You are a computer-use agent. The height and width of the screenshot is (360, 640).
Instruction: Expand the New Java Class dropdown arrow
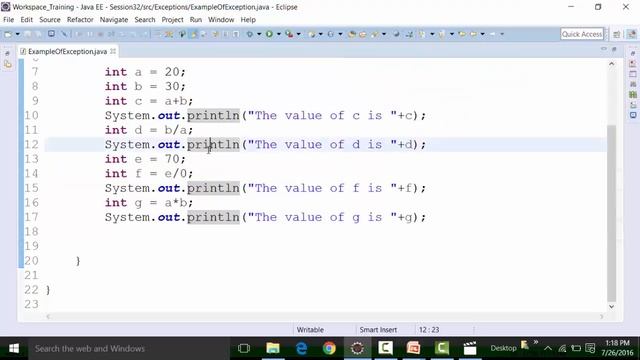coord(340,34)
